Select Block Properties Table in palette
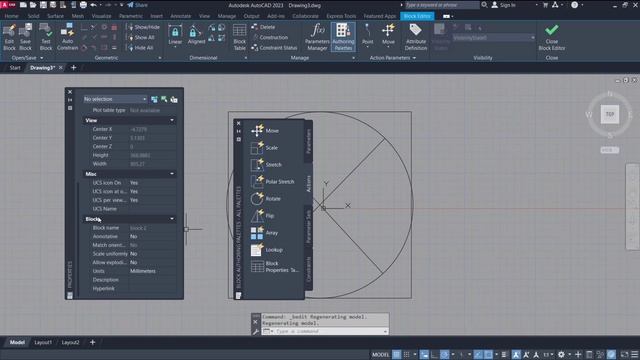The image size is (640, 360). [x=274, y=267]
